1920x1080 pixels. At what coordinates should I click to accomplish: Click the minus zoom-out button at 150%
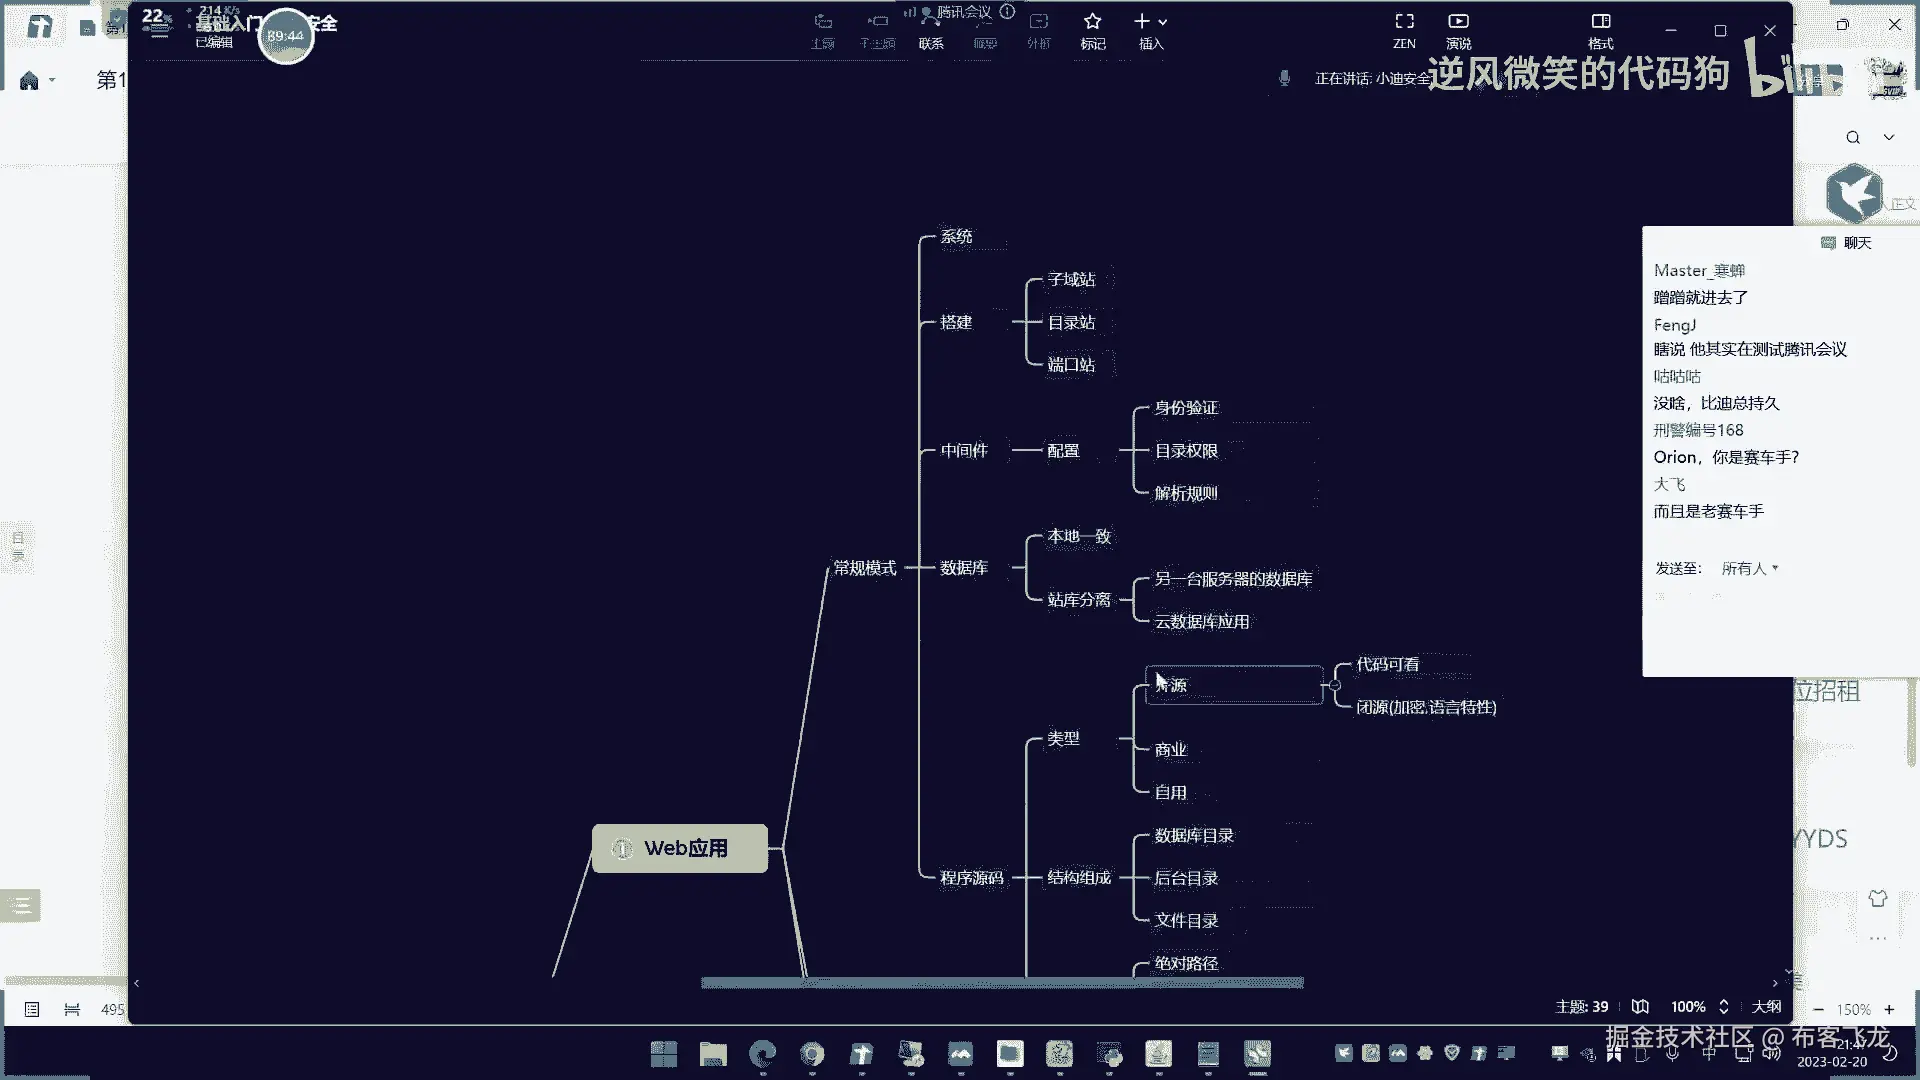(1818, 1009)
